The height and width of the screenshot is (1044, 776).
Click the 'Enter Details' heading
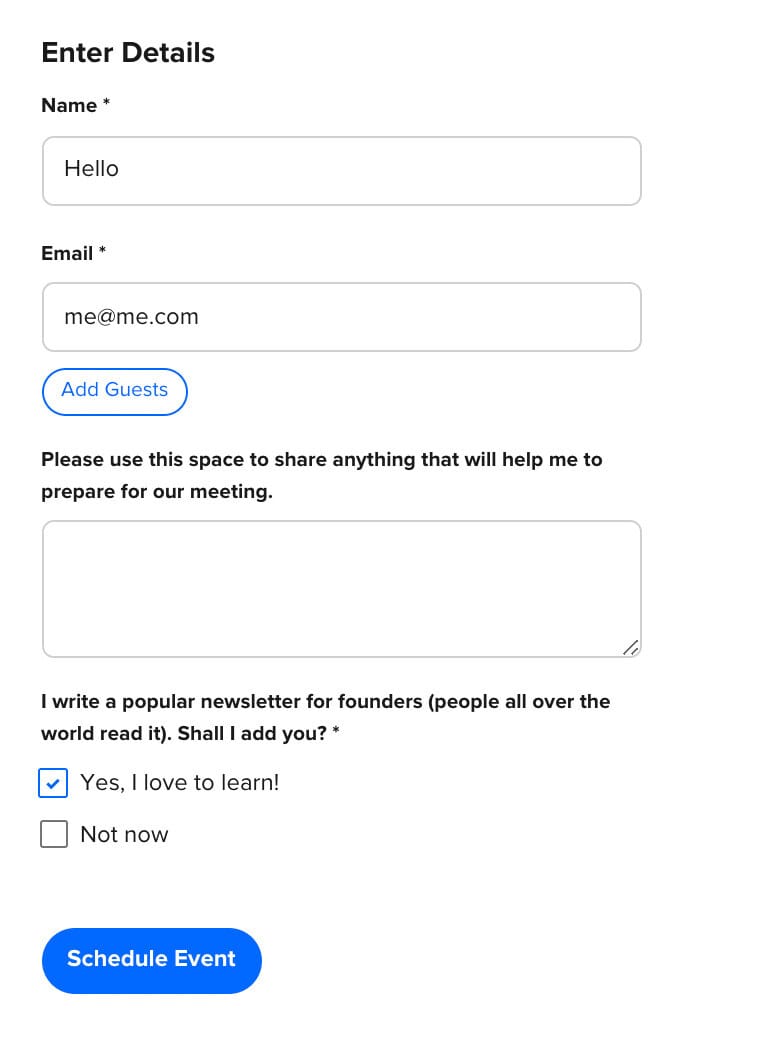[x=128, y=53]
